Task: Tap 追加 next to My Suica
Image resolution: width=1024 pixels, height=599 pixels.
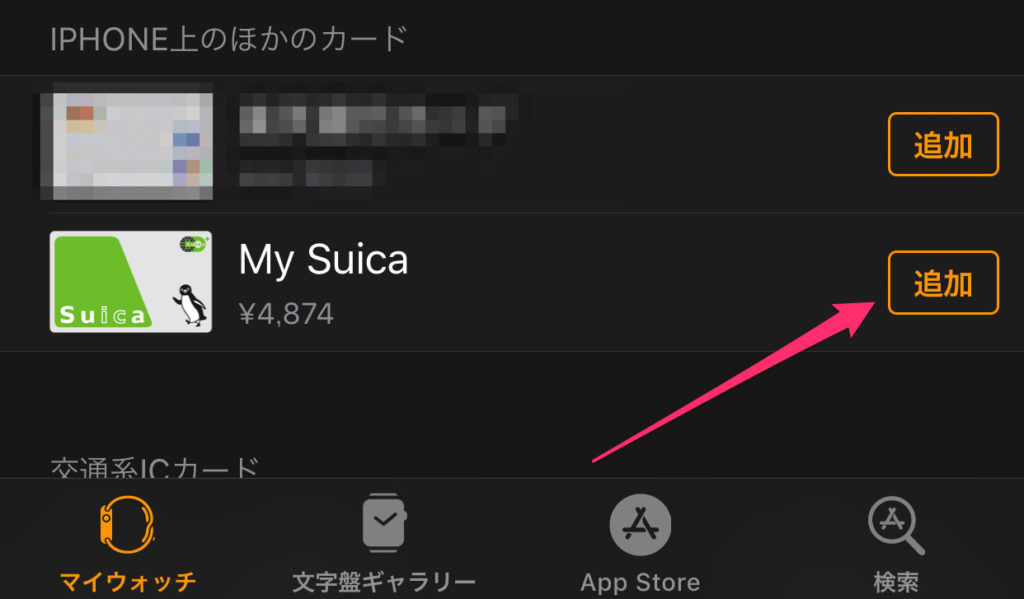Action: point(943,283)
